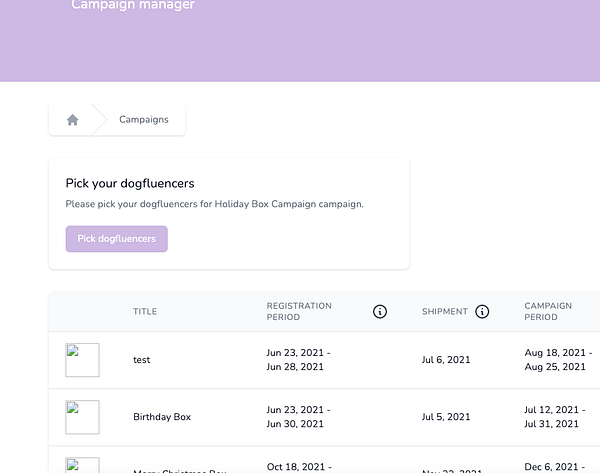Click the Shipment column header

pyautogui.click(x=445, y=312)
